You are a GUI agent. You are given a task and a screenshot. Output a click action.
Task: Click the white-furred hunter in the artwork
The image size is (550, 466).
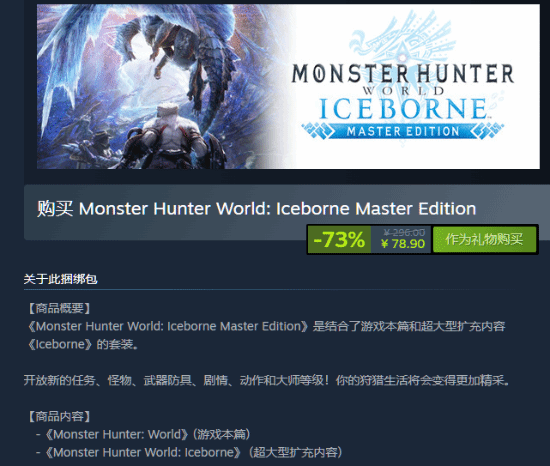170,137
